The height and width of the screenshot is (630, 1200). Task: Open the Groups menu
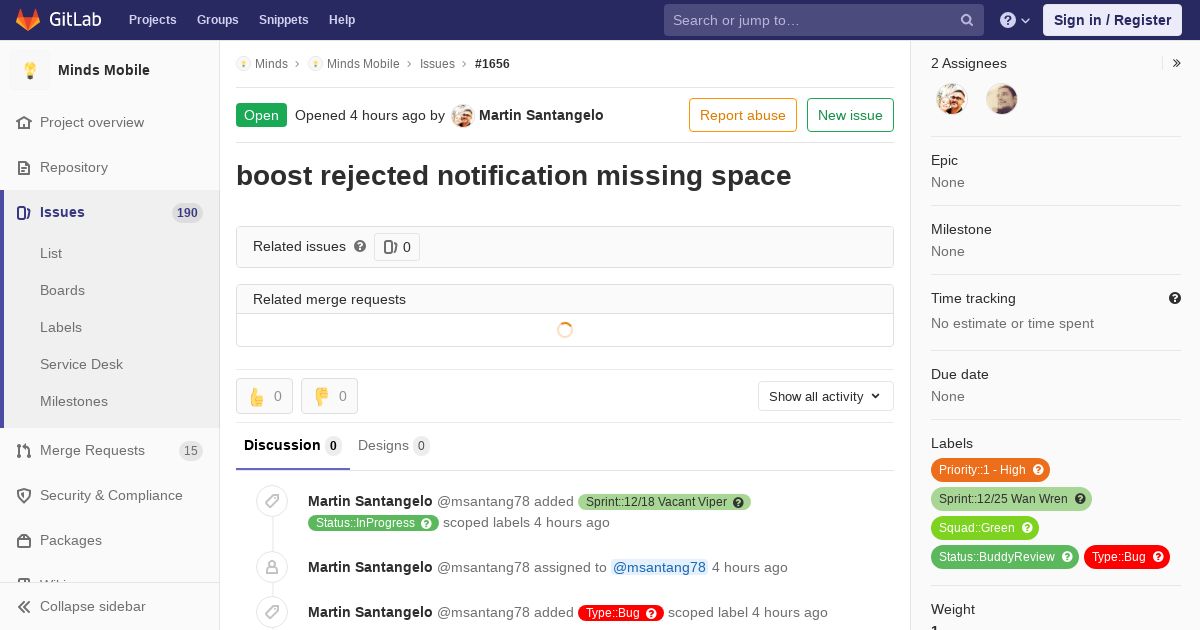tap(217, 20)
